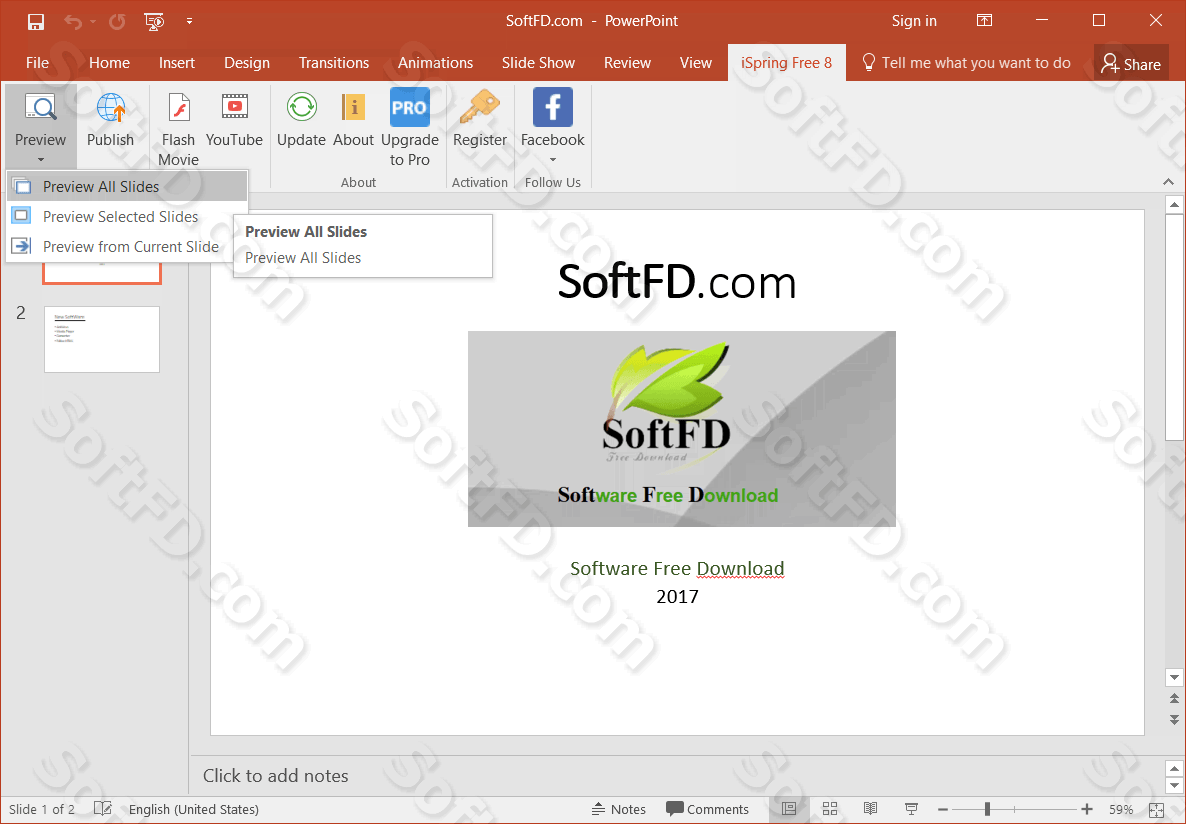Viewport: 1186px width, 824px height.
Task: Click Sign in in the title bar
Action: pos(914,20)
